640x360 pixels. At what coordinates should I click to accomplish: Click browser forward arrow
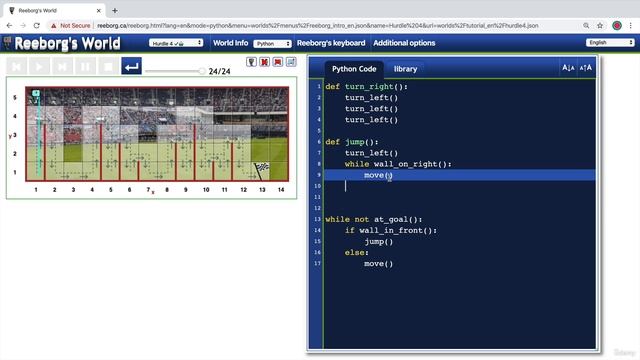23,25
